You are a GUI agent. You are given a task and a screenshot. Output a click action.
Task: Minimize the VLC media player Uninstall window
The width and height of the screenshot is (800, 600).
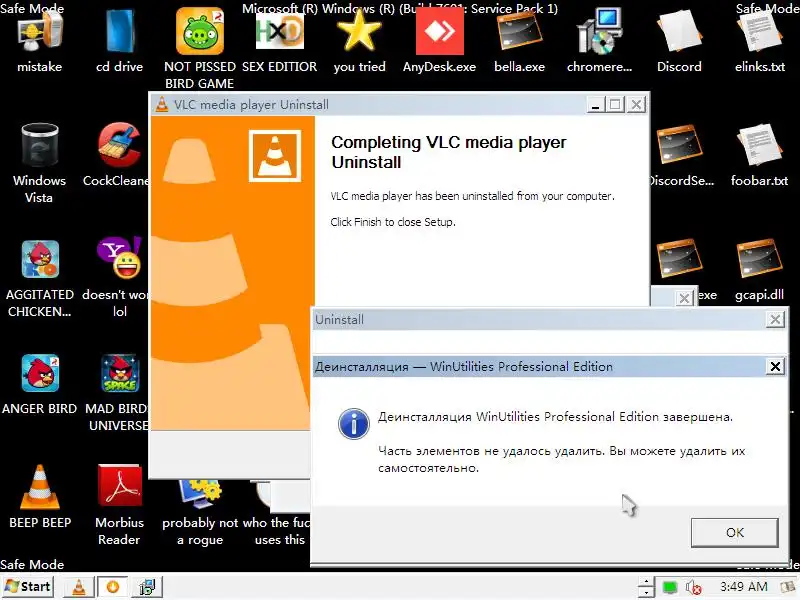click(x=595, y=105)
